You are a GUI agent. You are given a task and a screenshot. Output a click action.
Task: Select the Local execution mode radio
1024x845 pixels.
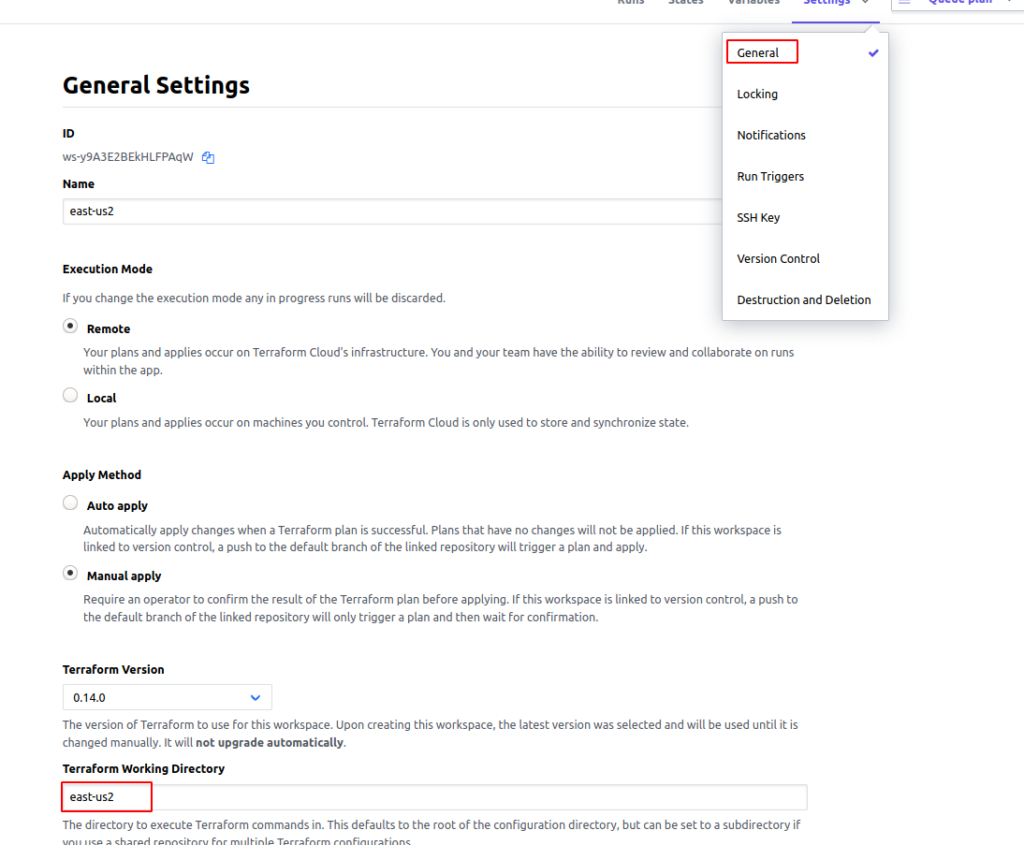click(70, 395)
